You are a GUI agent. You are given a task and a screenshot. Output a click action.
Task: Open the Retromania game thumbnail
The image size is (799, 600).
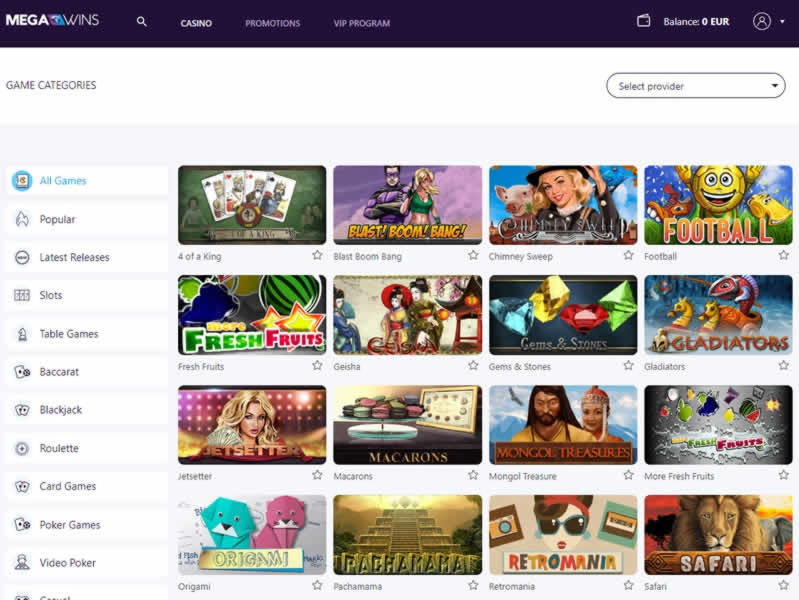pos(563,535)
